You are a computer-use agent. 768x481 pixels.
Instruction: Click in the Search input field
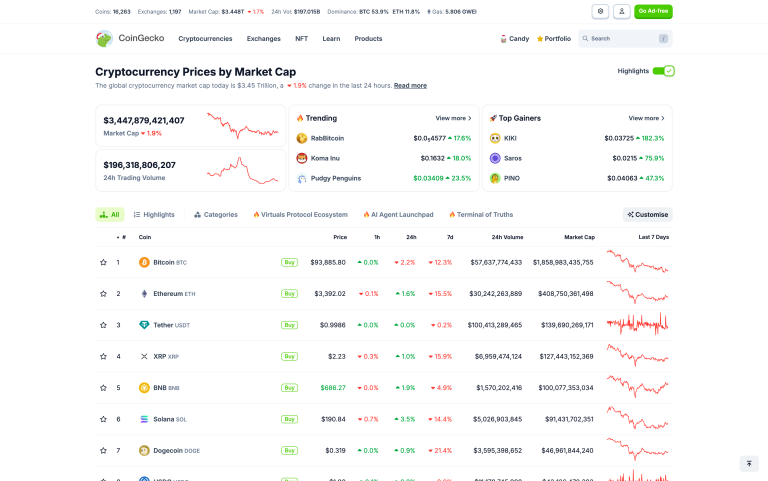[625, 39]
